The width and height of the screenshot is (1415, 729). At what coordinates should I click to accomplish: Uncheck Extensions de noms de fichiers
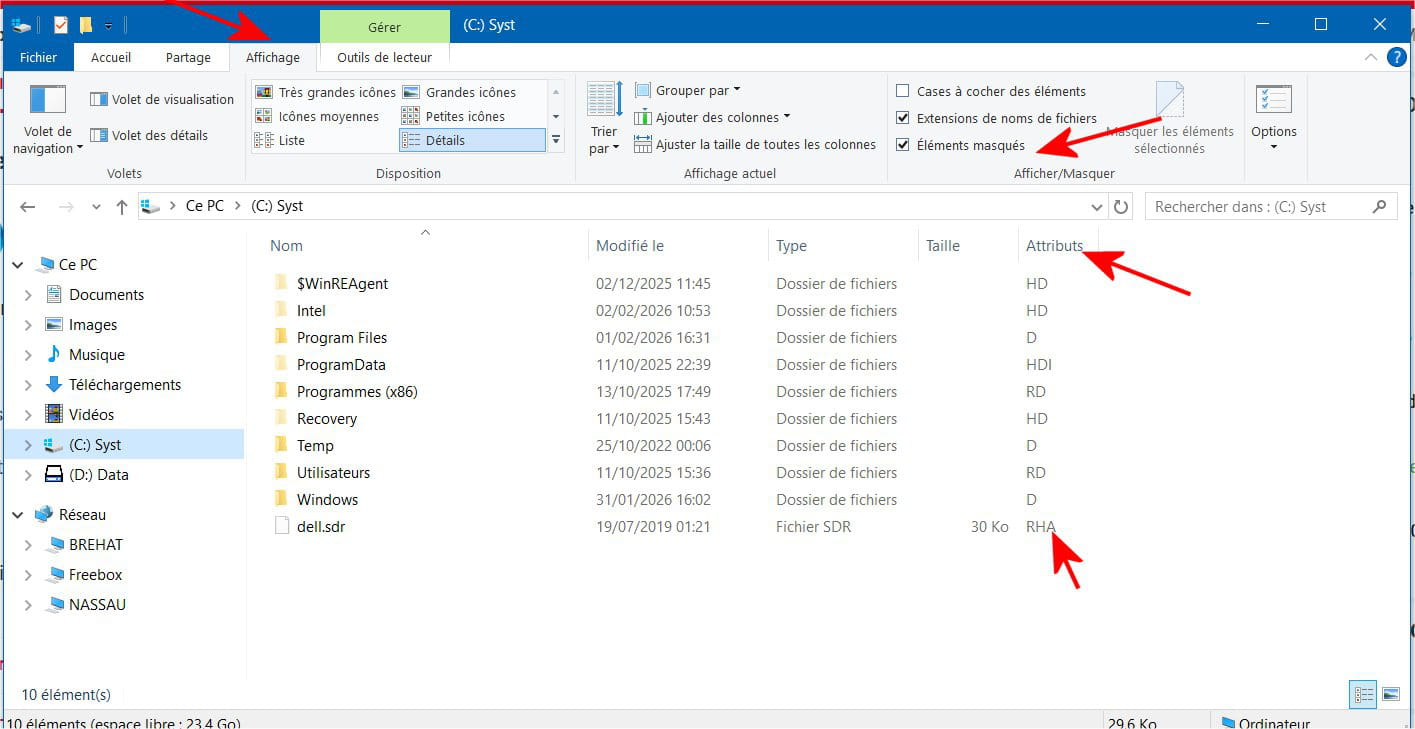[x=903, y=118]
